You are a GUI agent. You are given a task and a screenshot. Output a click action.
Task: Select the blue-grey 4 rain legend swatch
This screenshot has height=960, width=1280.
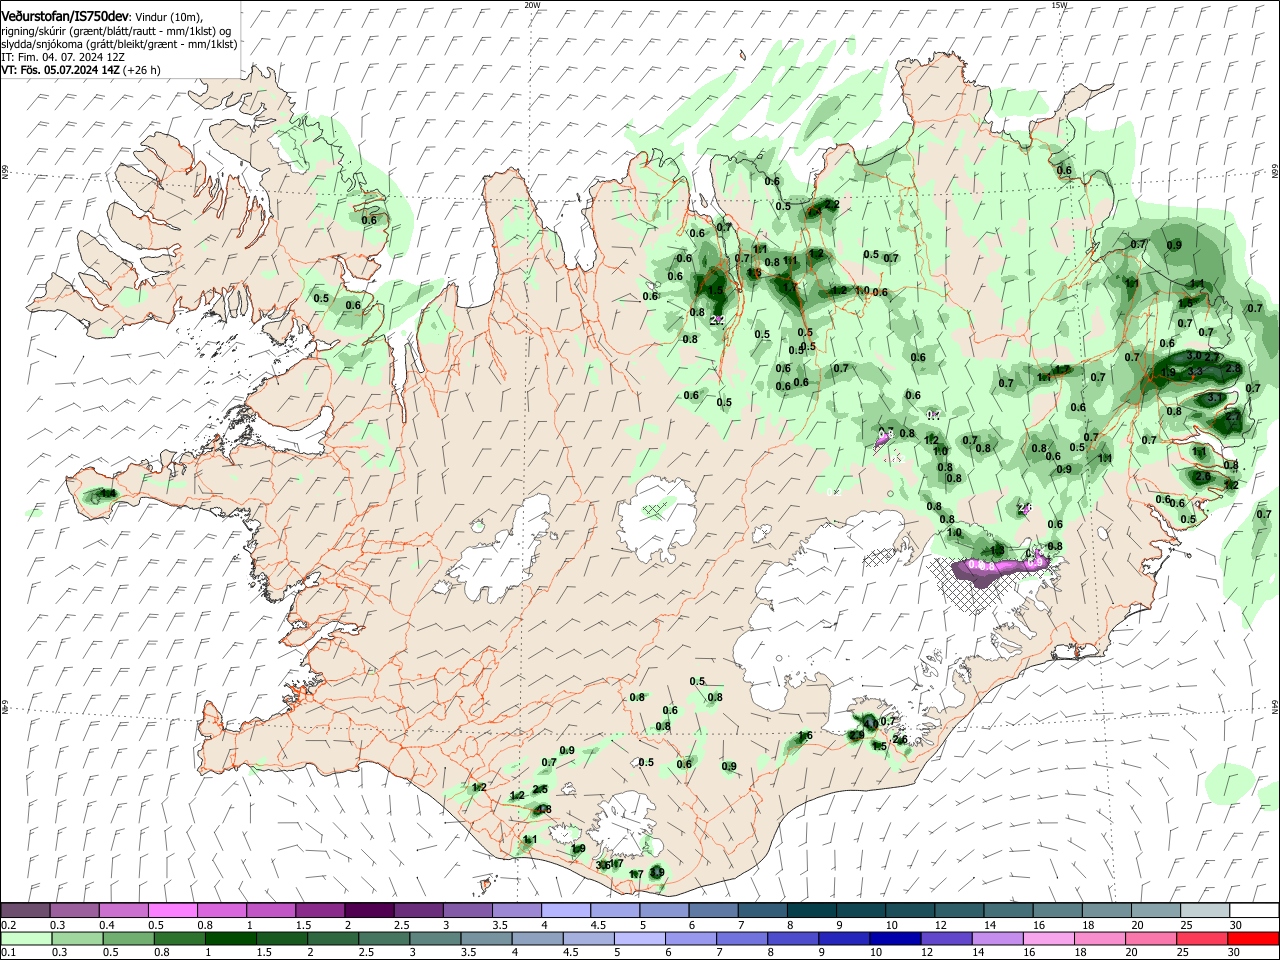[x=537, y=938]
